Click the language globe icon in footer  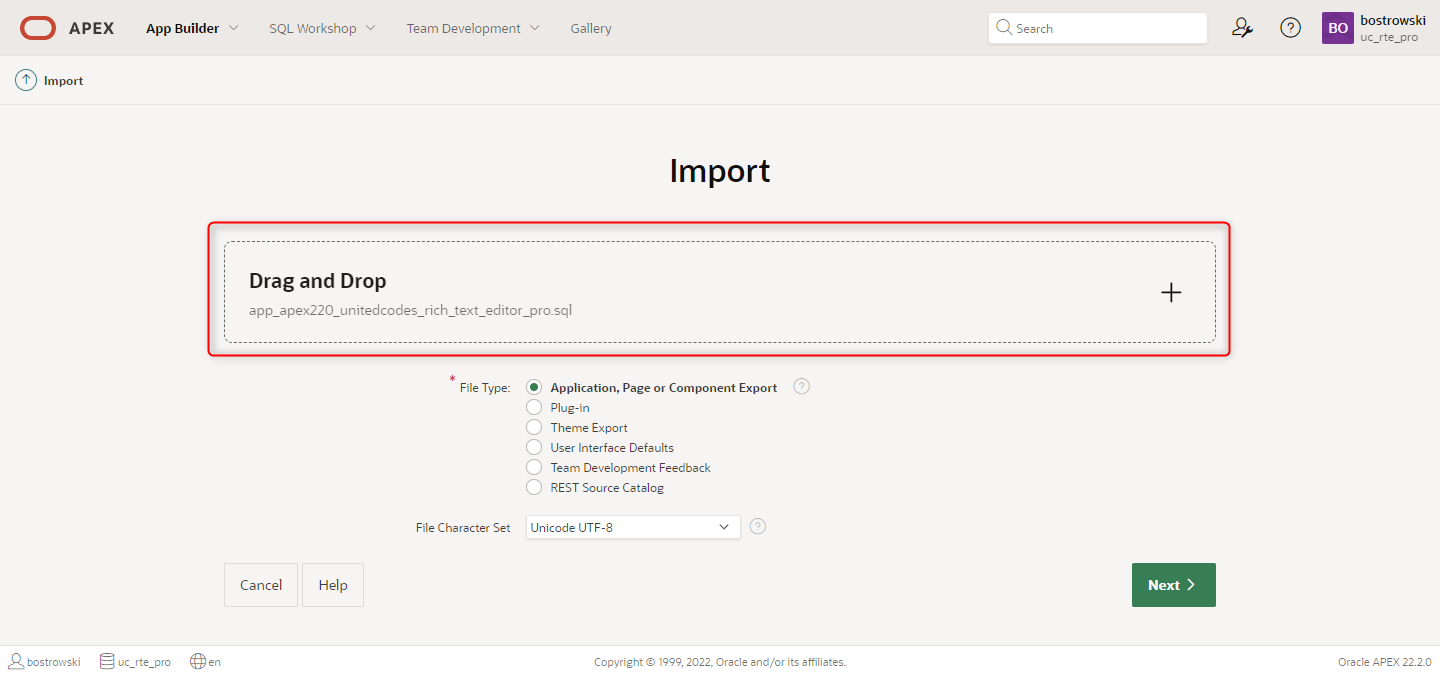tap(198, 661)
